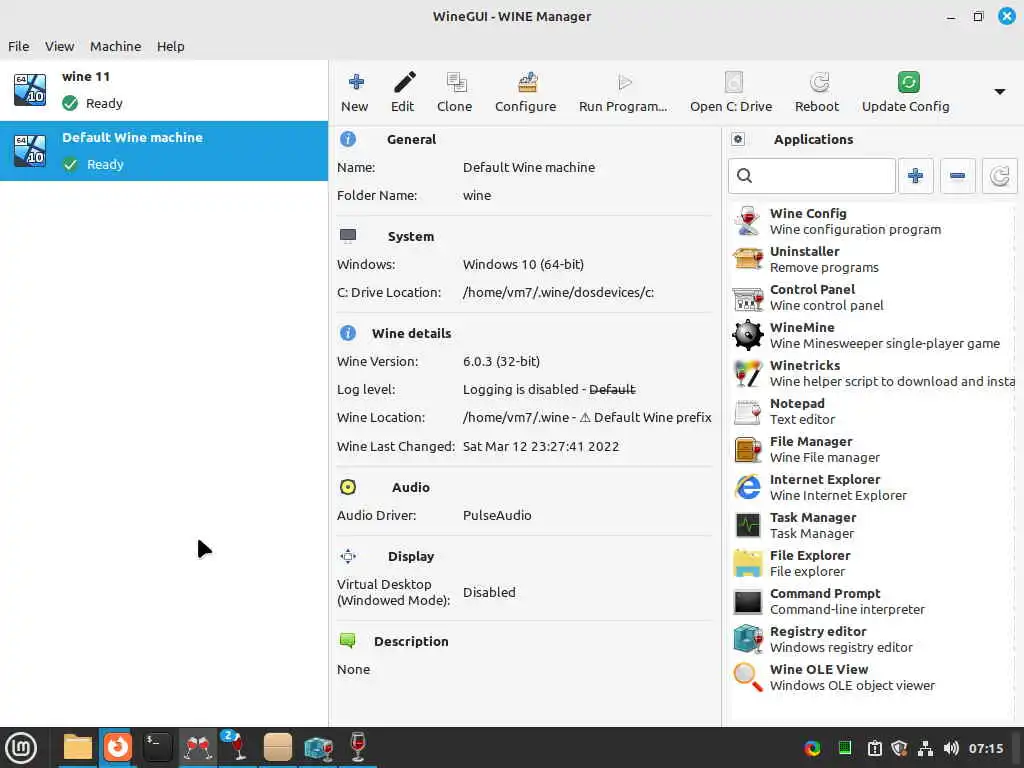Image resolution: width=1024 pixels, height=768 pixels.
Task: Open Firefox from the taskbar
Action: coord(118,747)
